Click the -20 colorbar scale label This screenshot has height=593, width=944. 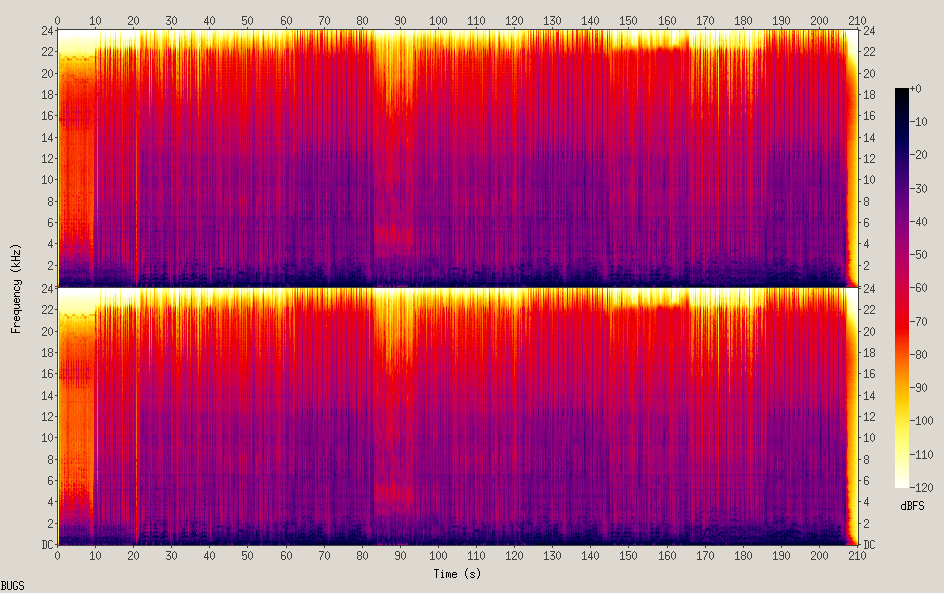[x=919, y=155]
